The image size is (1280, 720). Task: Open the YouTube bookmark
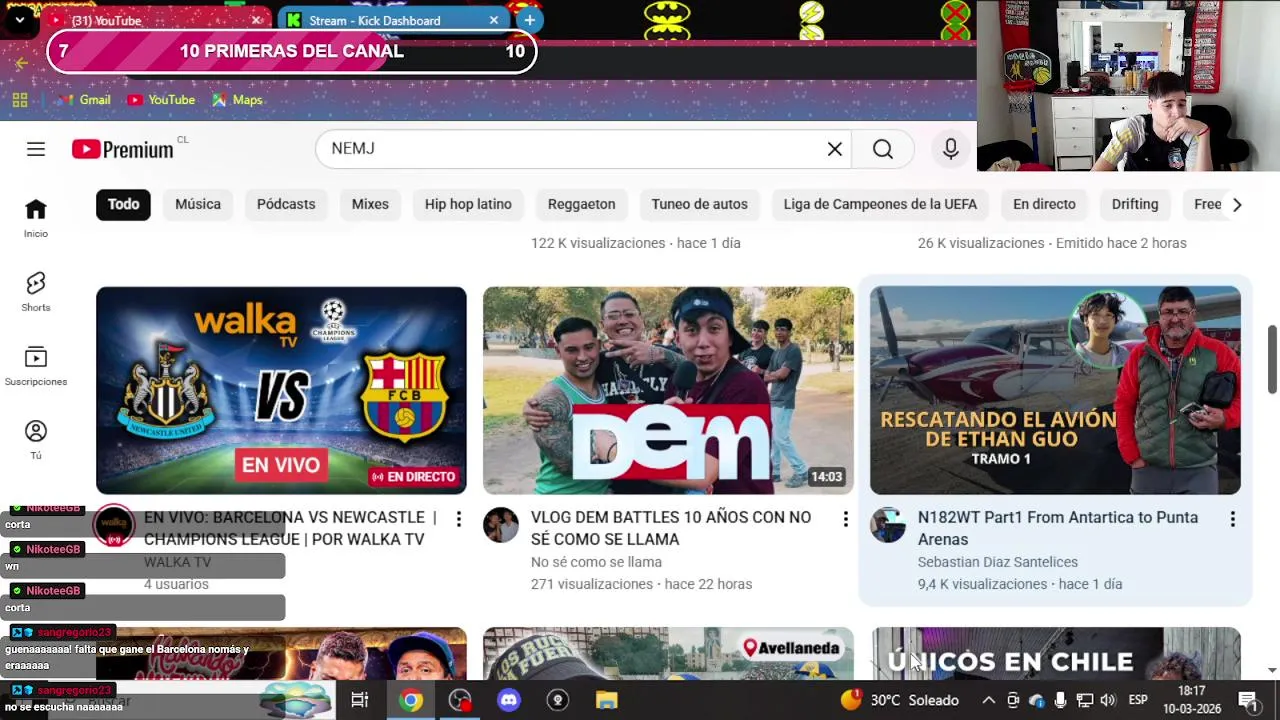click(161, 100)
